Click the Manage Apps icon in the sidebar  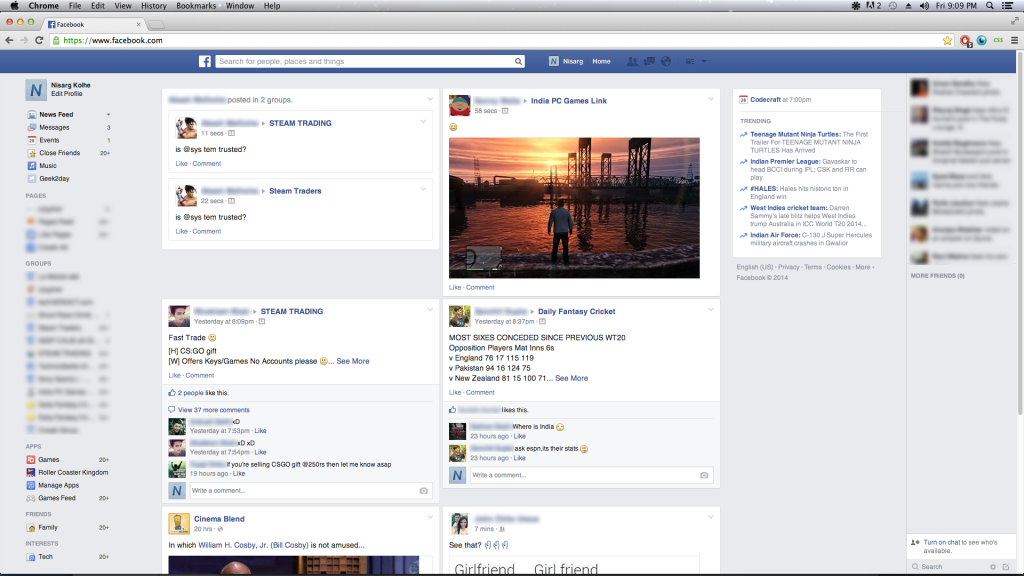31,485
